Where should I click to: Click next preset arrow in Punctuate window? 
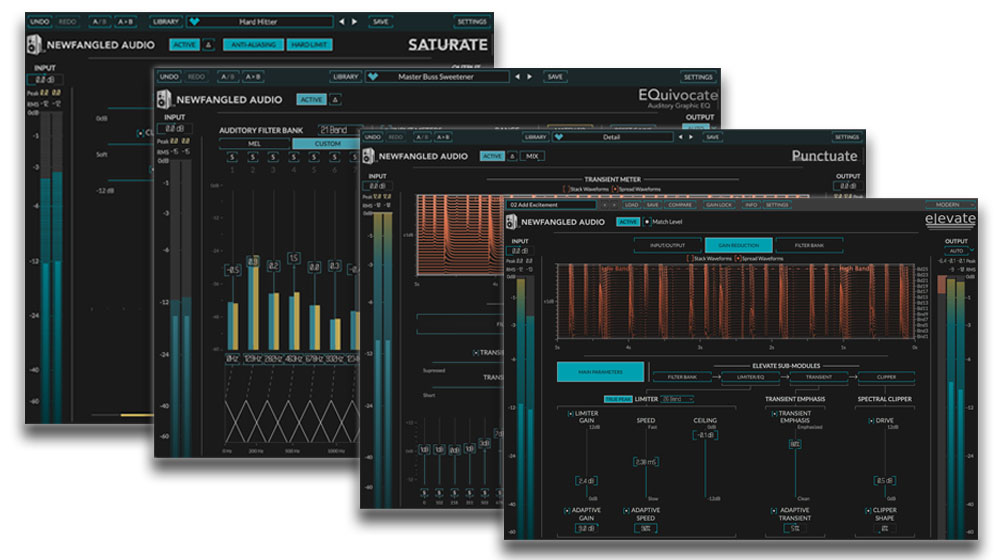(691, 137)
